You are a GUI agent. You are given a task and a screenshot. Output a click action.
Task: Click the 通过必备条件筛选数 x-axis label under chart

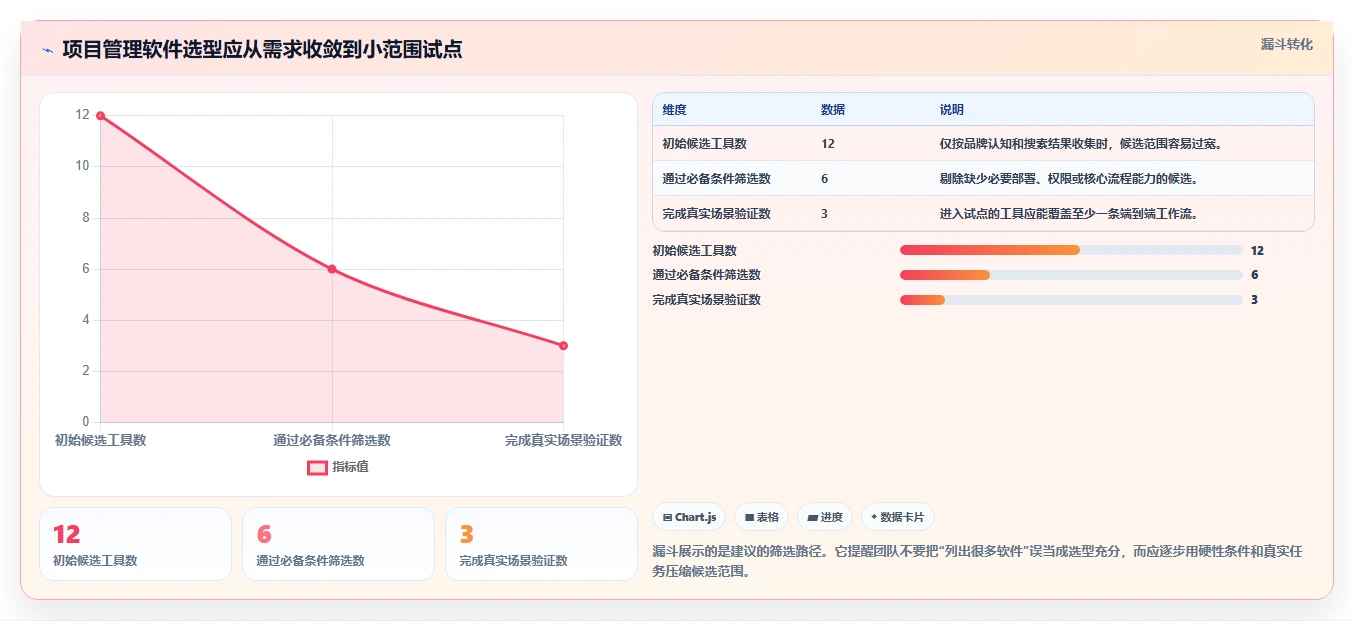pos(332,440)
